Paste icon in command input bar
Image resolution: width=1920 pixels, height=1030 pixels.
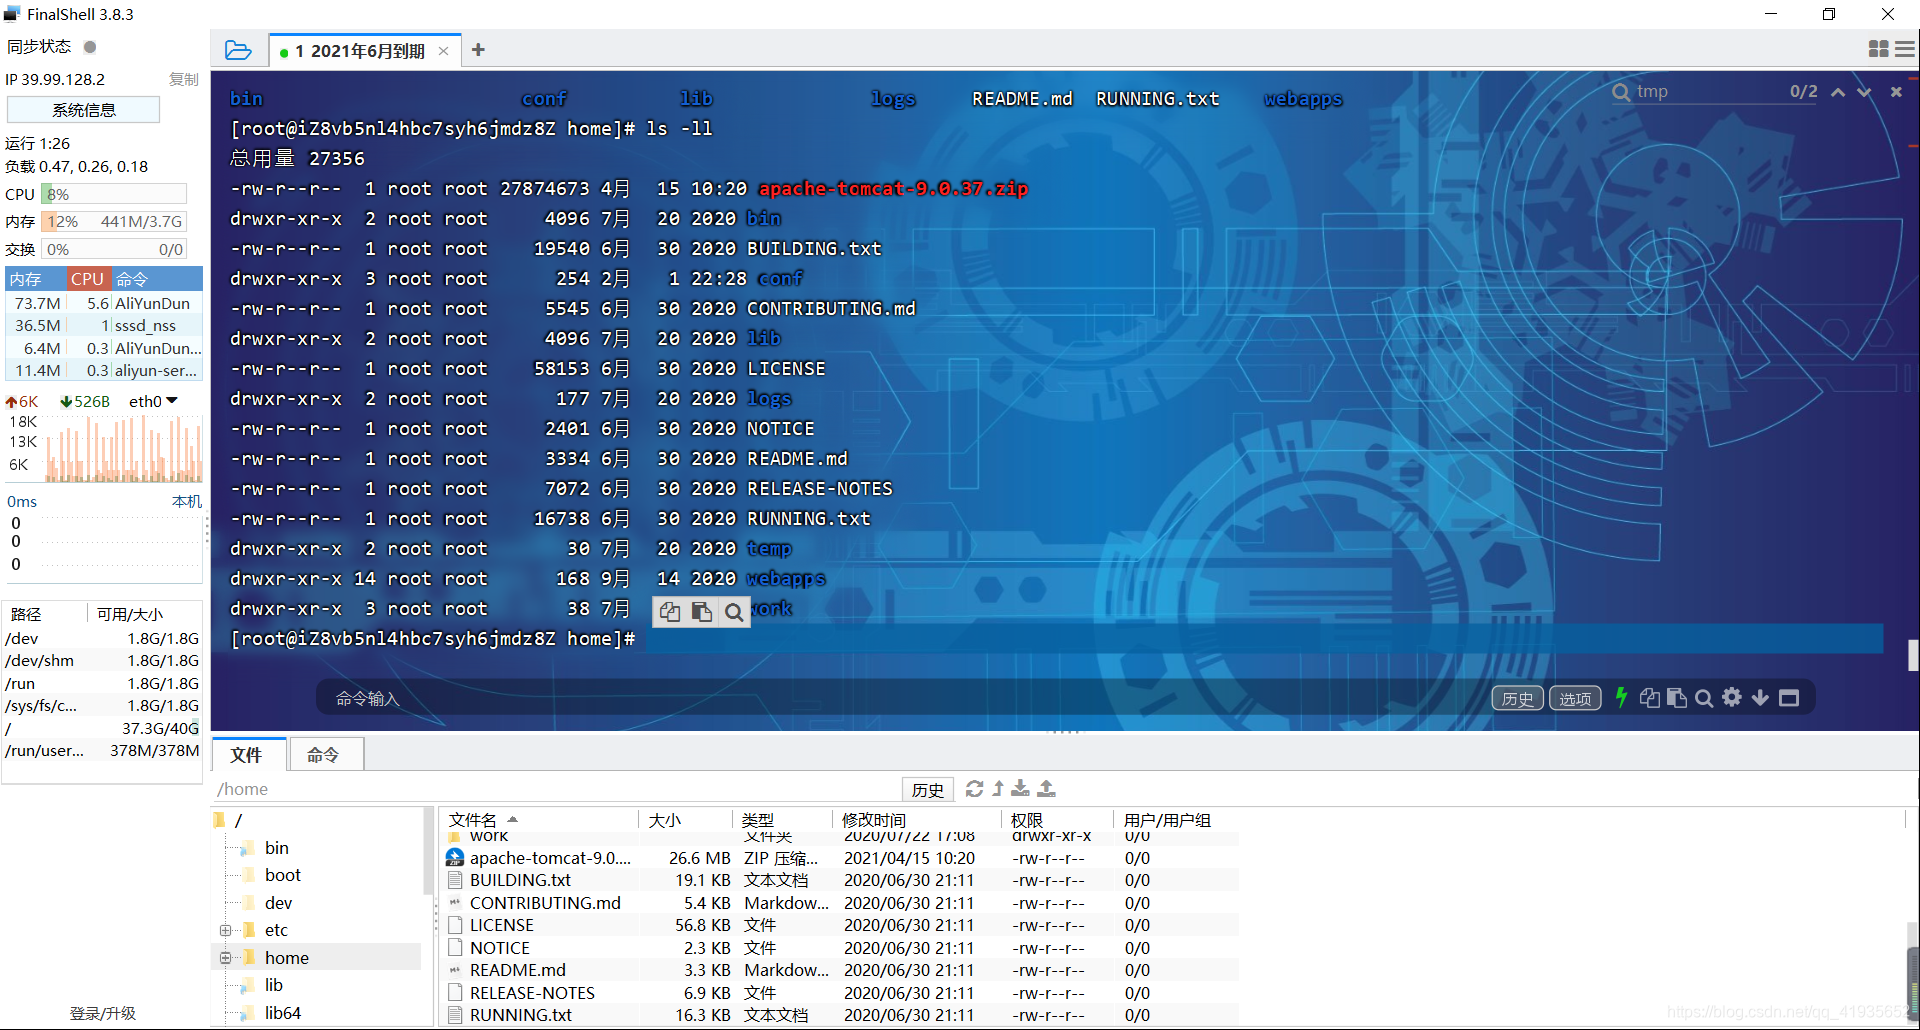coord(1677,698)
